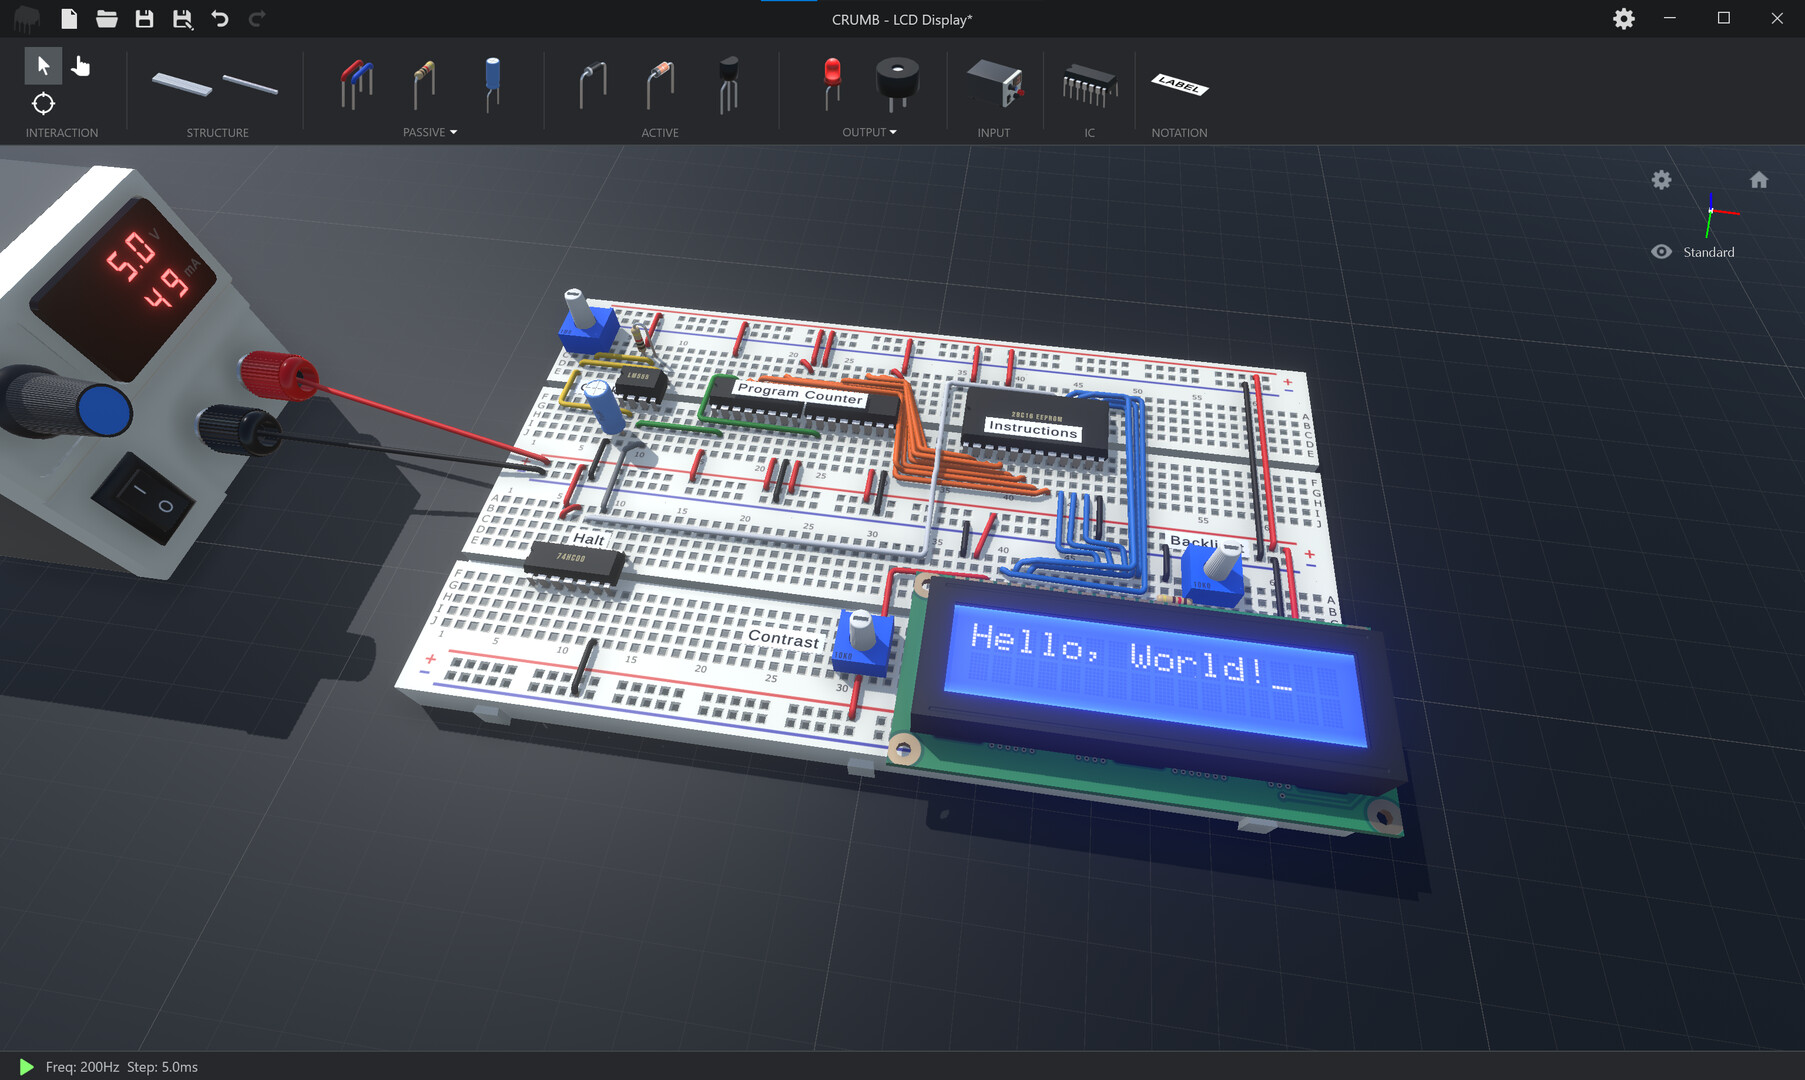The width and height of the screenshot is (1805, 1080).
Task: Choose the buzzer output component
Action: pyautogui.click(x=897, y=85)
